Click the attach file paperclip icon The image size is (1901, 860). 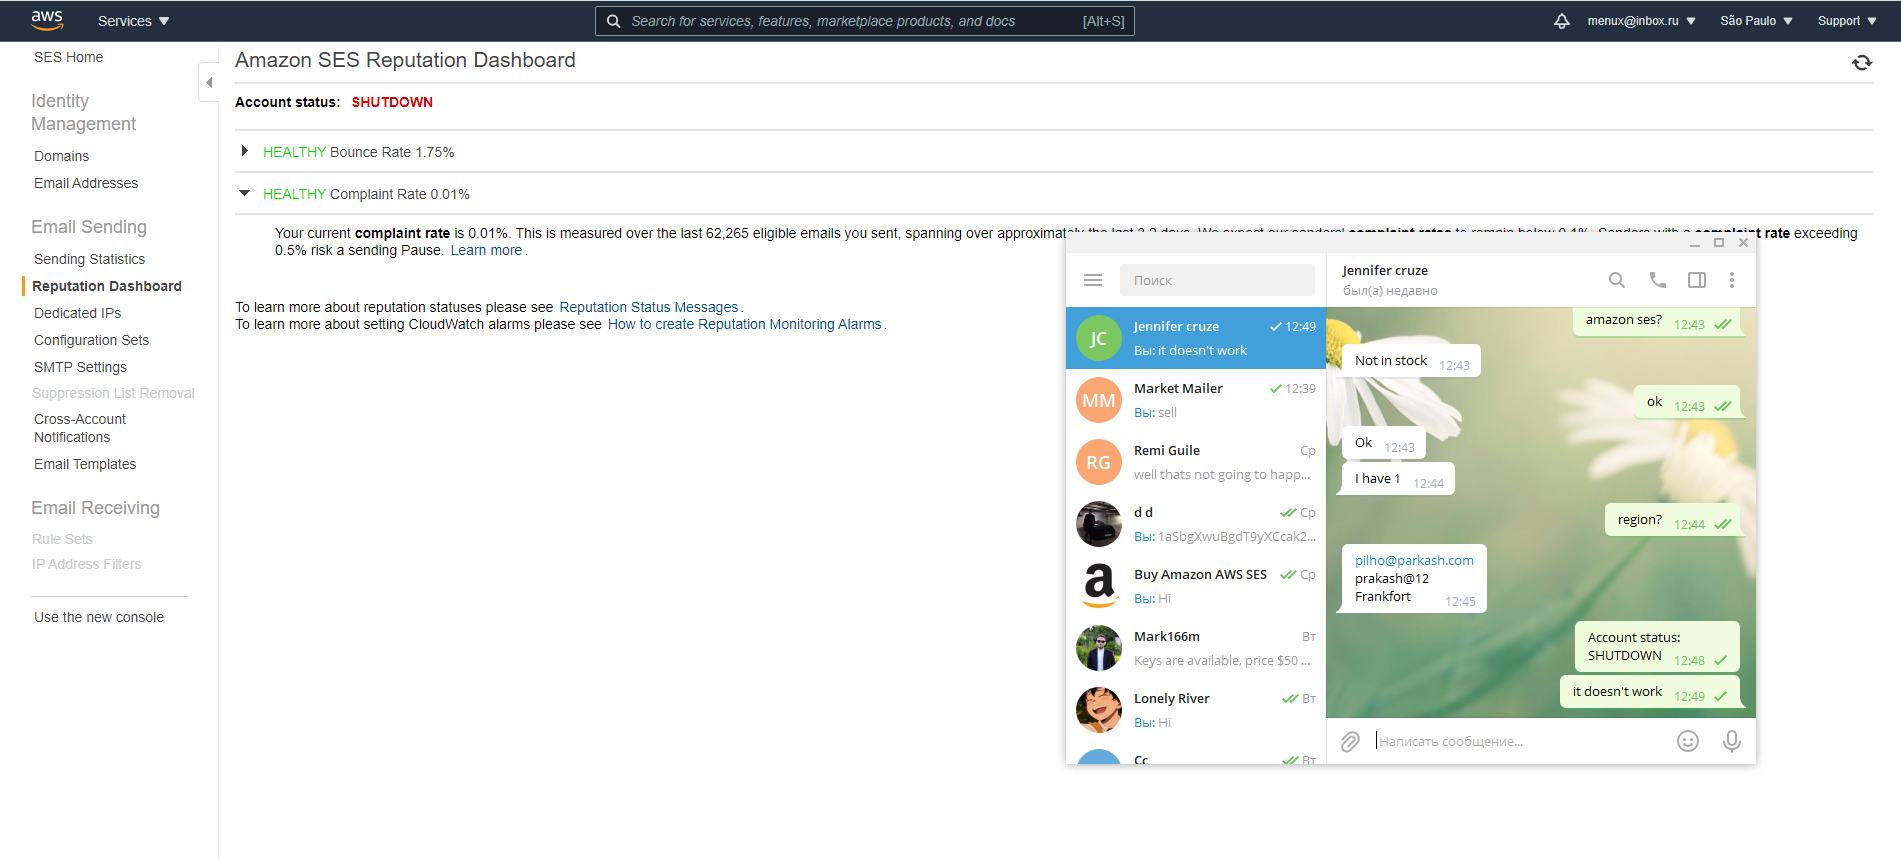coord(1350,741)
